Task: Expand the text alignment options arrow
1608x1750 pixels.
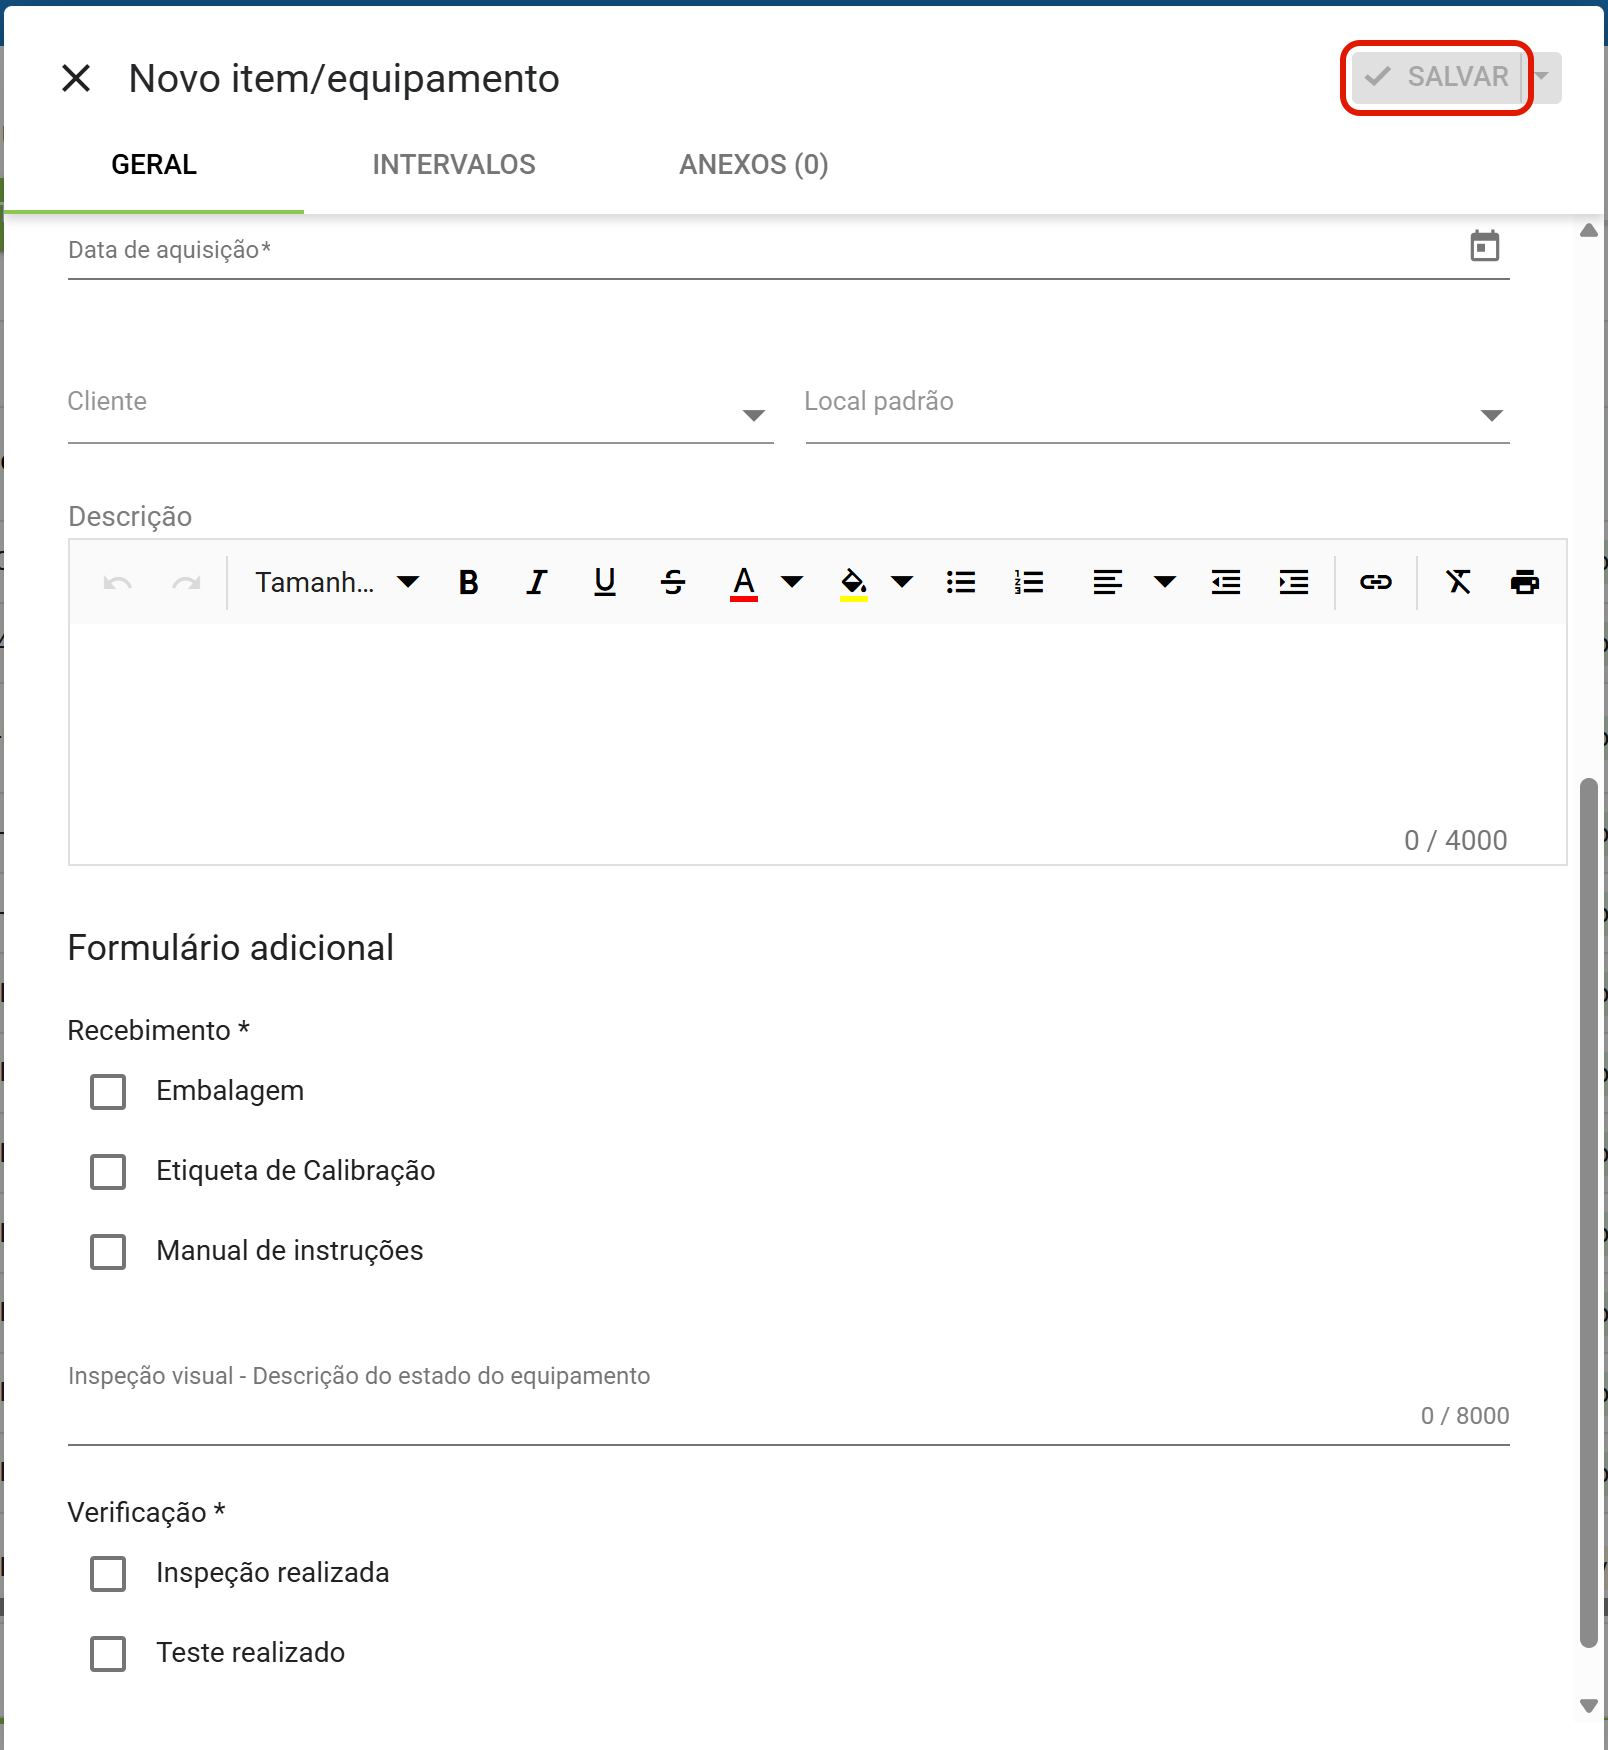Action: pos(1165,582)
